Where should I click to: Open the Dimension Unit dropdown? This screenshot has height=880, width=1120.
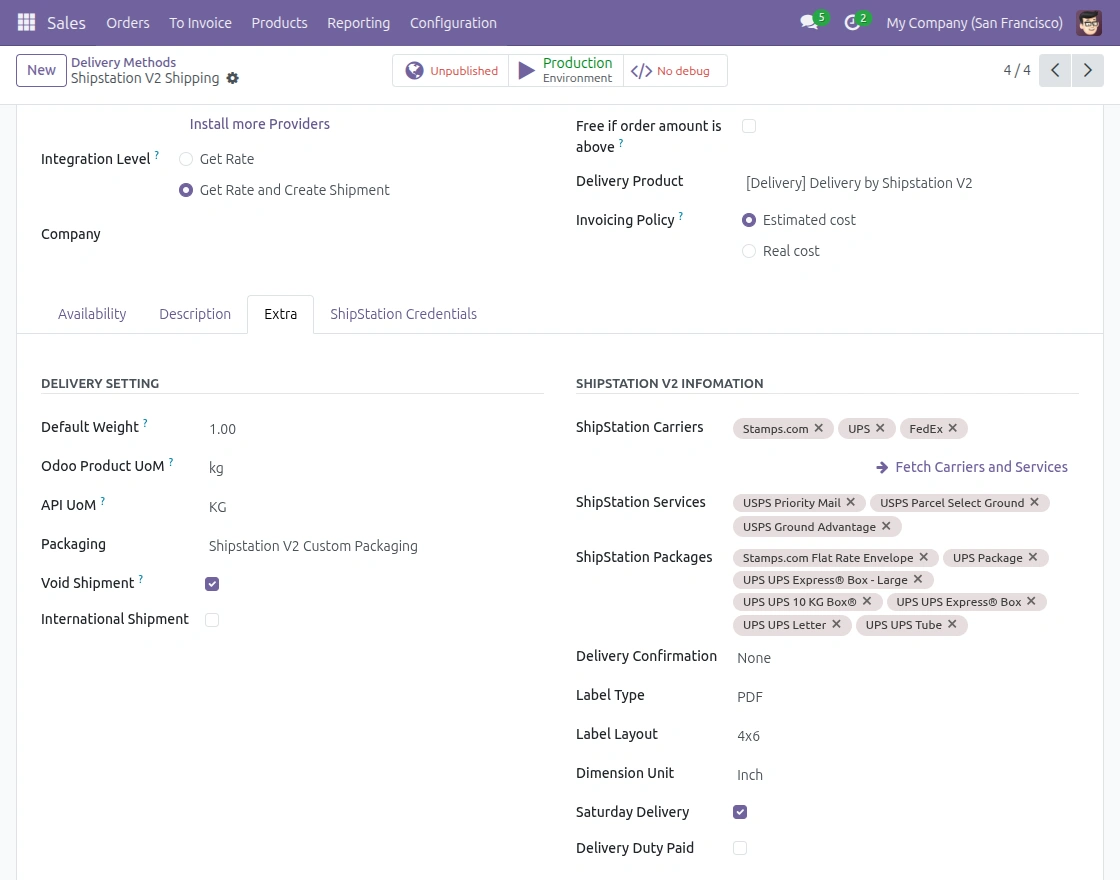coord(900,775)
